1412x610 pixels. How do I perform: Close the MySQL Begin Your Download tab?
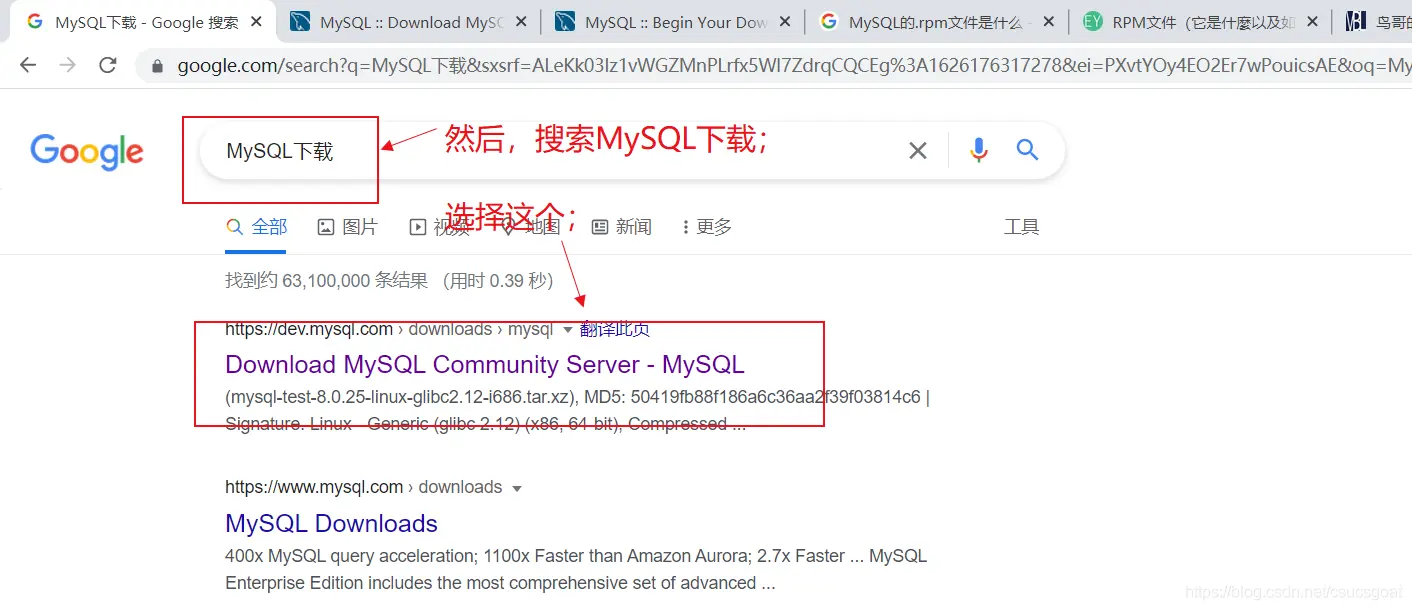click(x=783, y=22)
